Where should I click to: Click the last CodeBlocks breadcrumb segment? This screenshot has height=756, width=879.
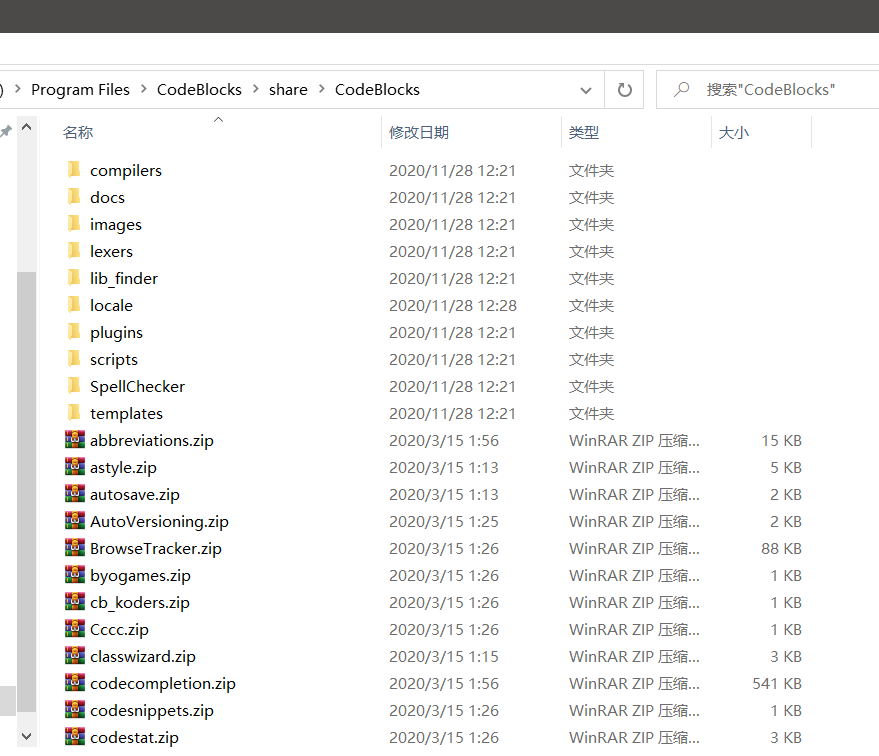pos(377,90)
